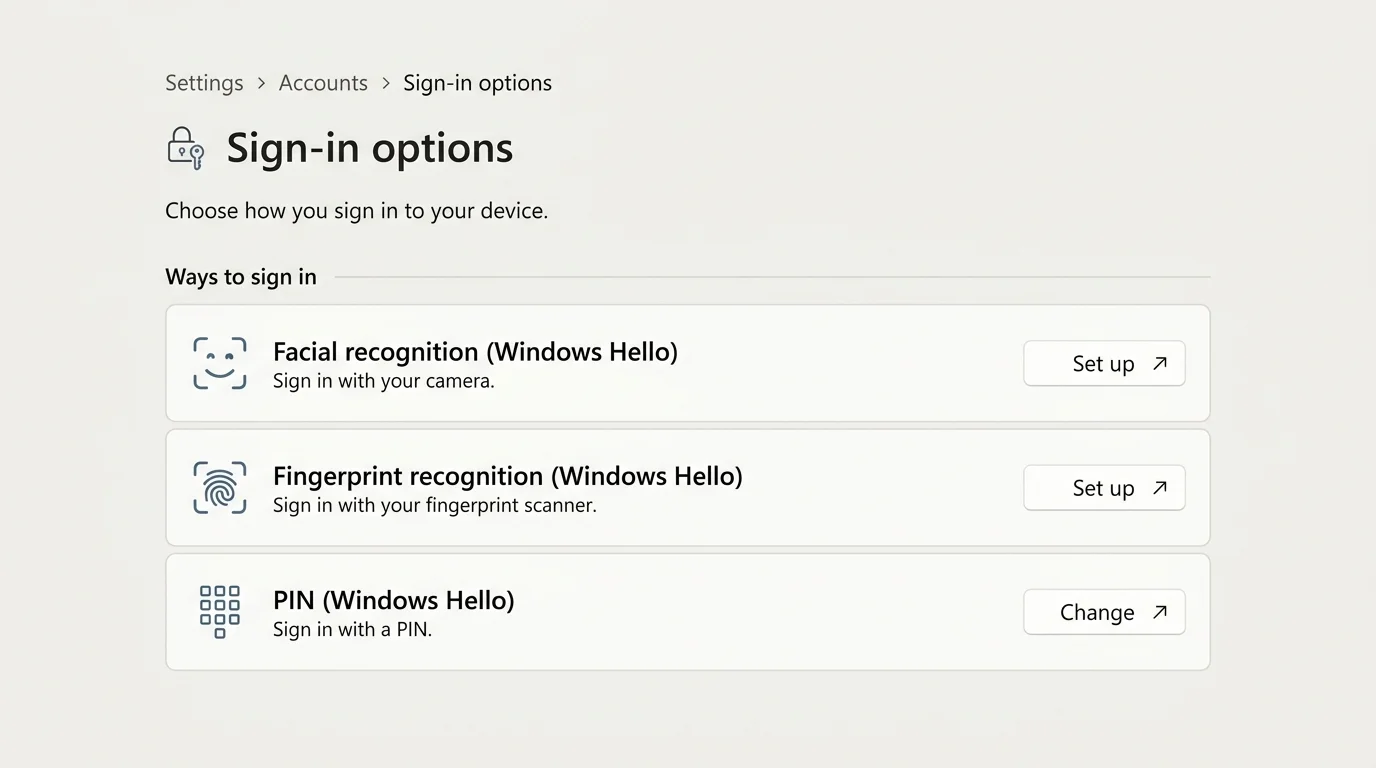Go back to Settings in breadcrumb
The width and height of the screenshot is (1376, 768).
pos(204,83)
